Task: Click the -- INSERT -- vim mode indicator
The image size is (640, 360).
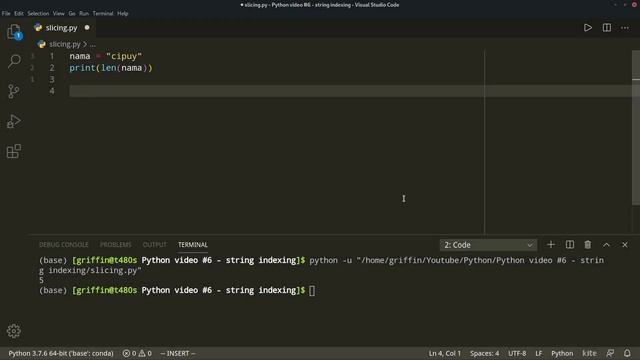Action: (178, 353)
